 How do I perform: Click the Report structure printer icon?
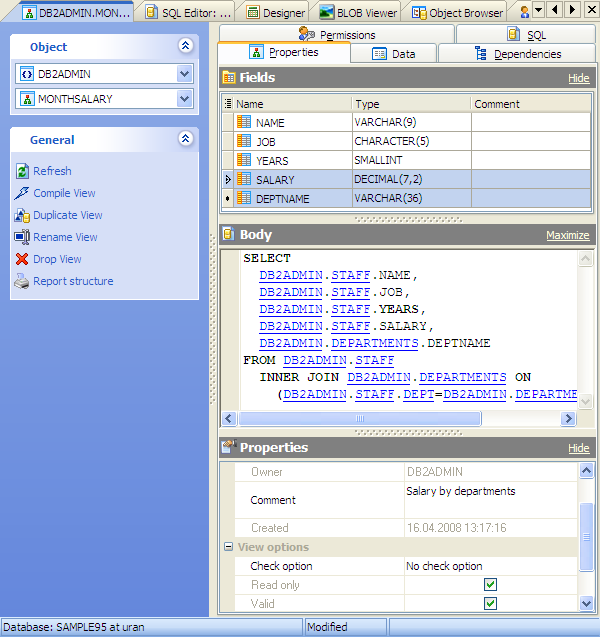click(x=23, y=281)
